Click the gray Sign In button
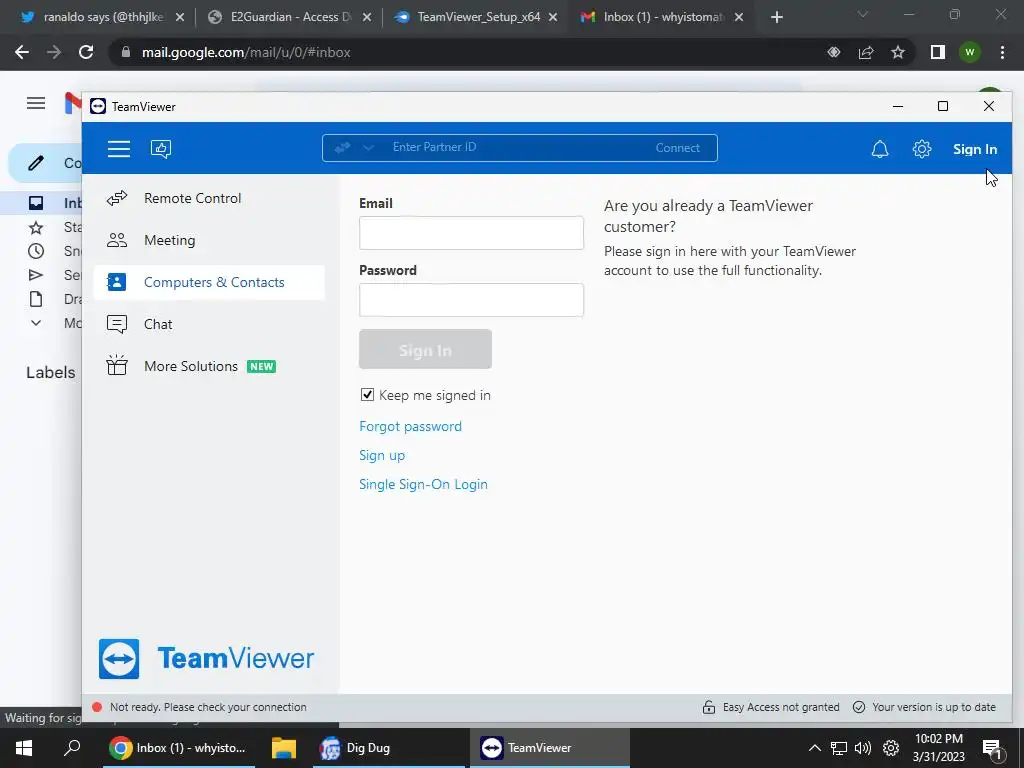This screenshot has height=768, width=1024. (x=425, y=349)
